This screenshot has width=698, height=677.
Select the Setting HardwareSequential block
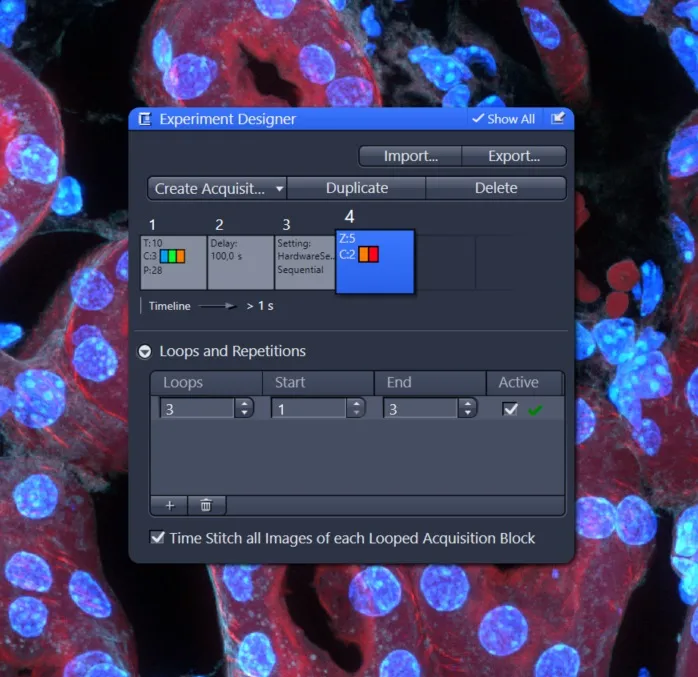[305, 263]
